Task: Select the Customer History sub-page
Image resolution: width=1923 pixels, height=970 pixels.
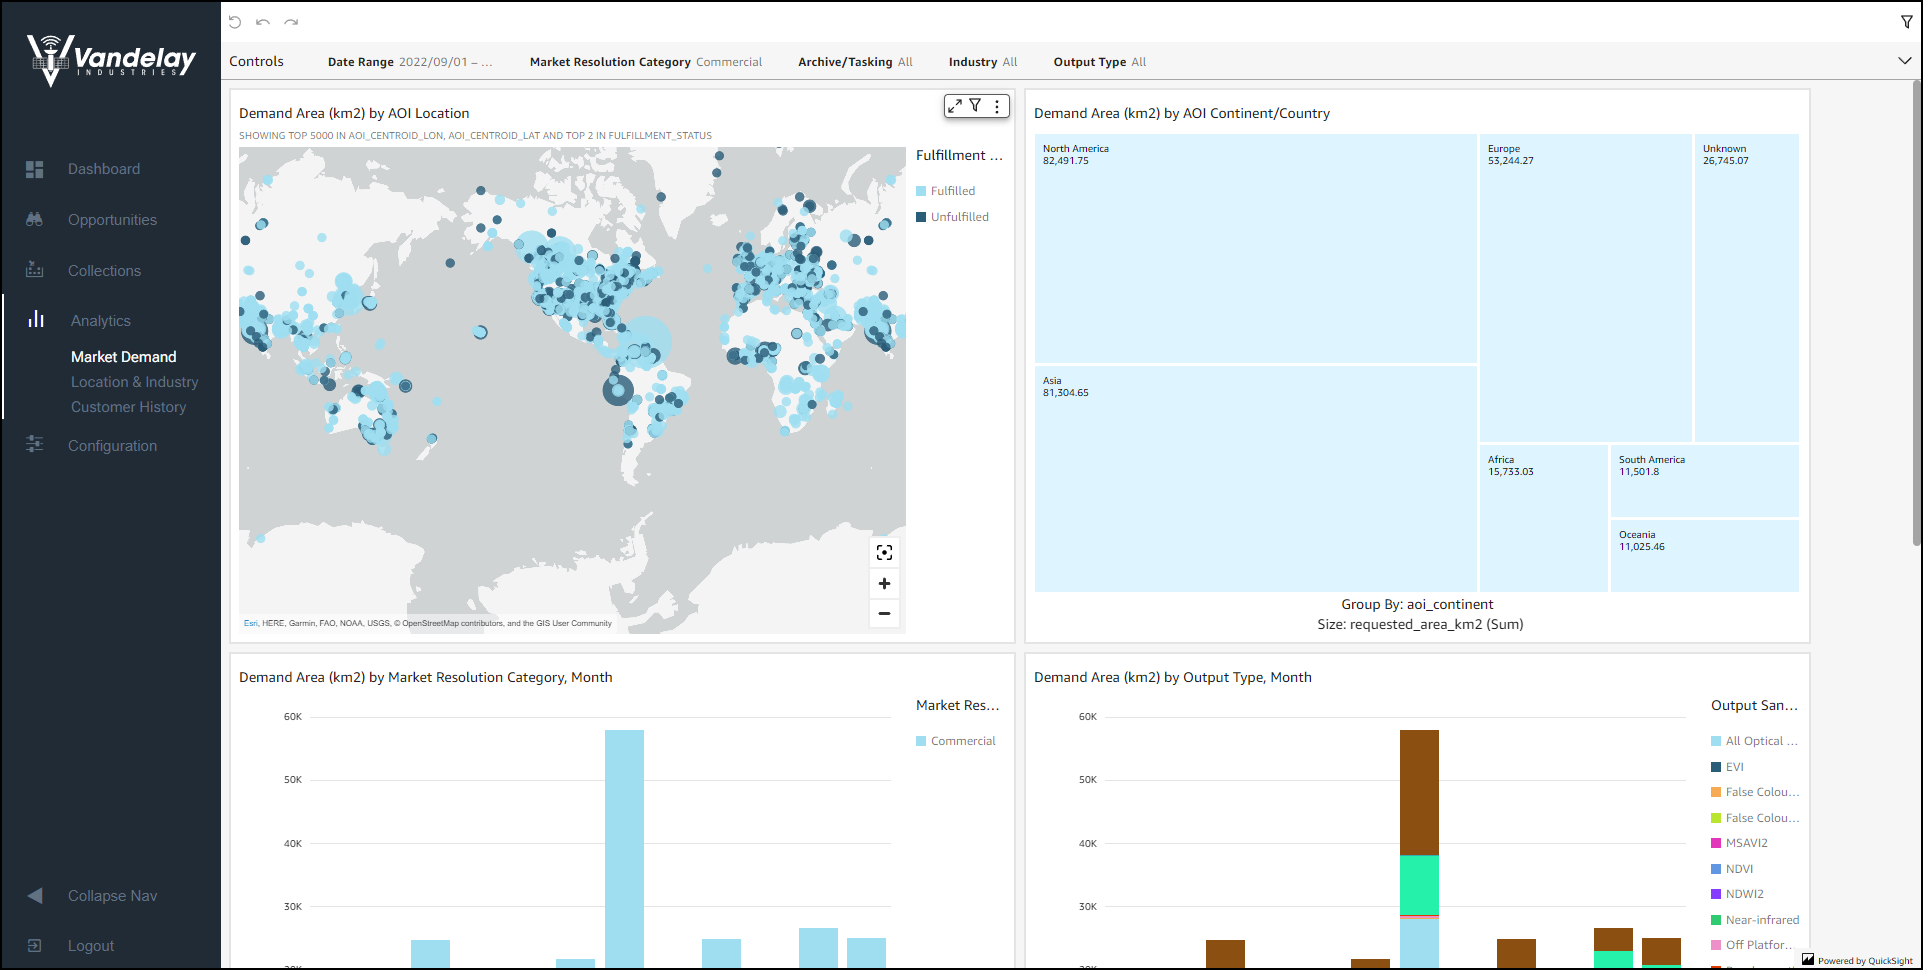Action: click(129, 407)
